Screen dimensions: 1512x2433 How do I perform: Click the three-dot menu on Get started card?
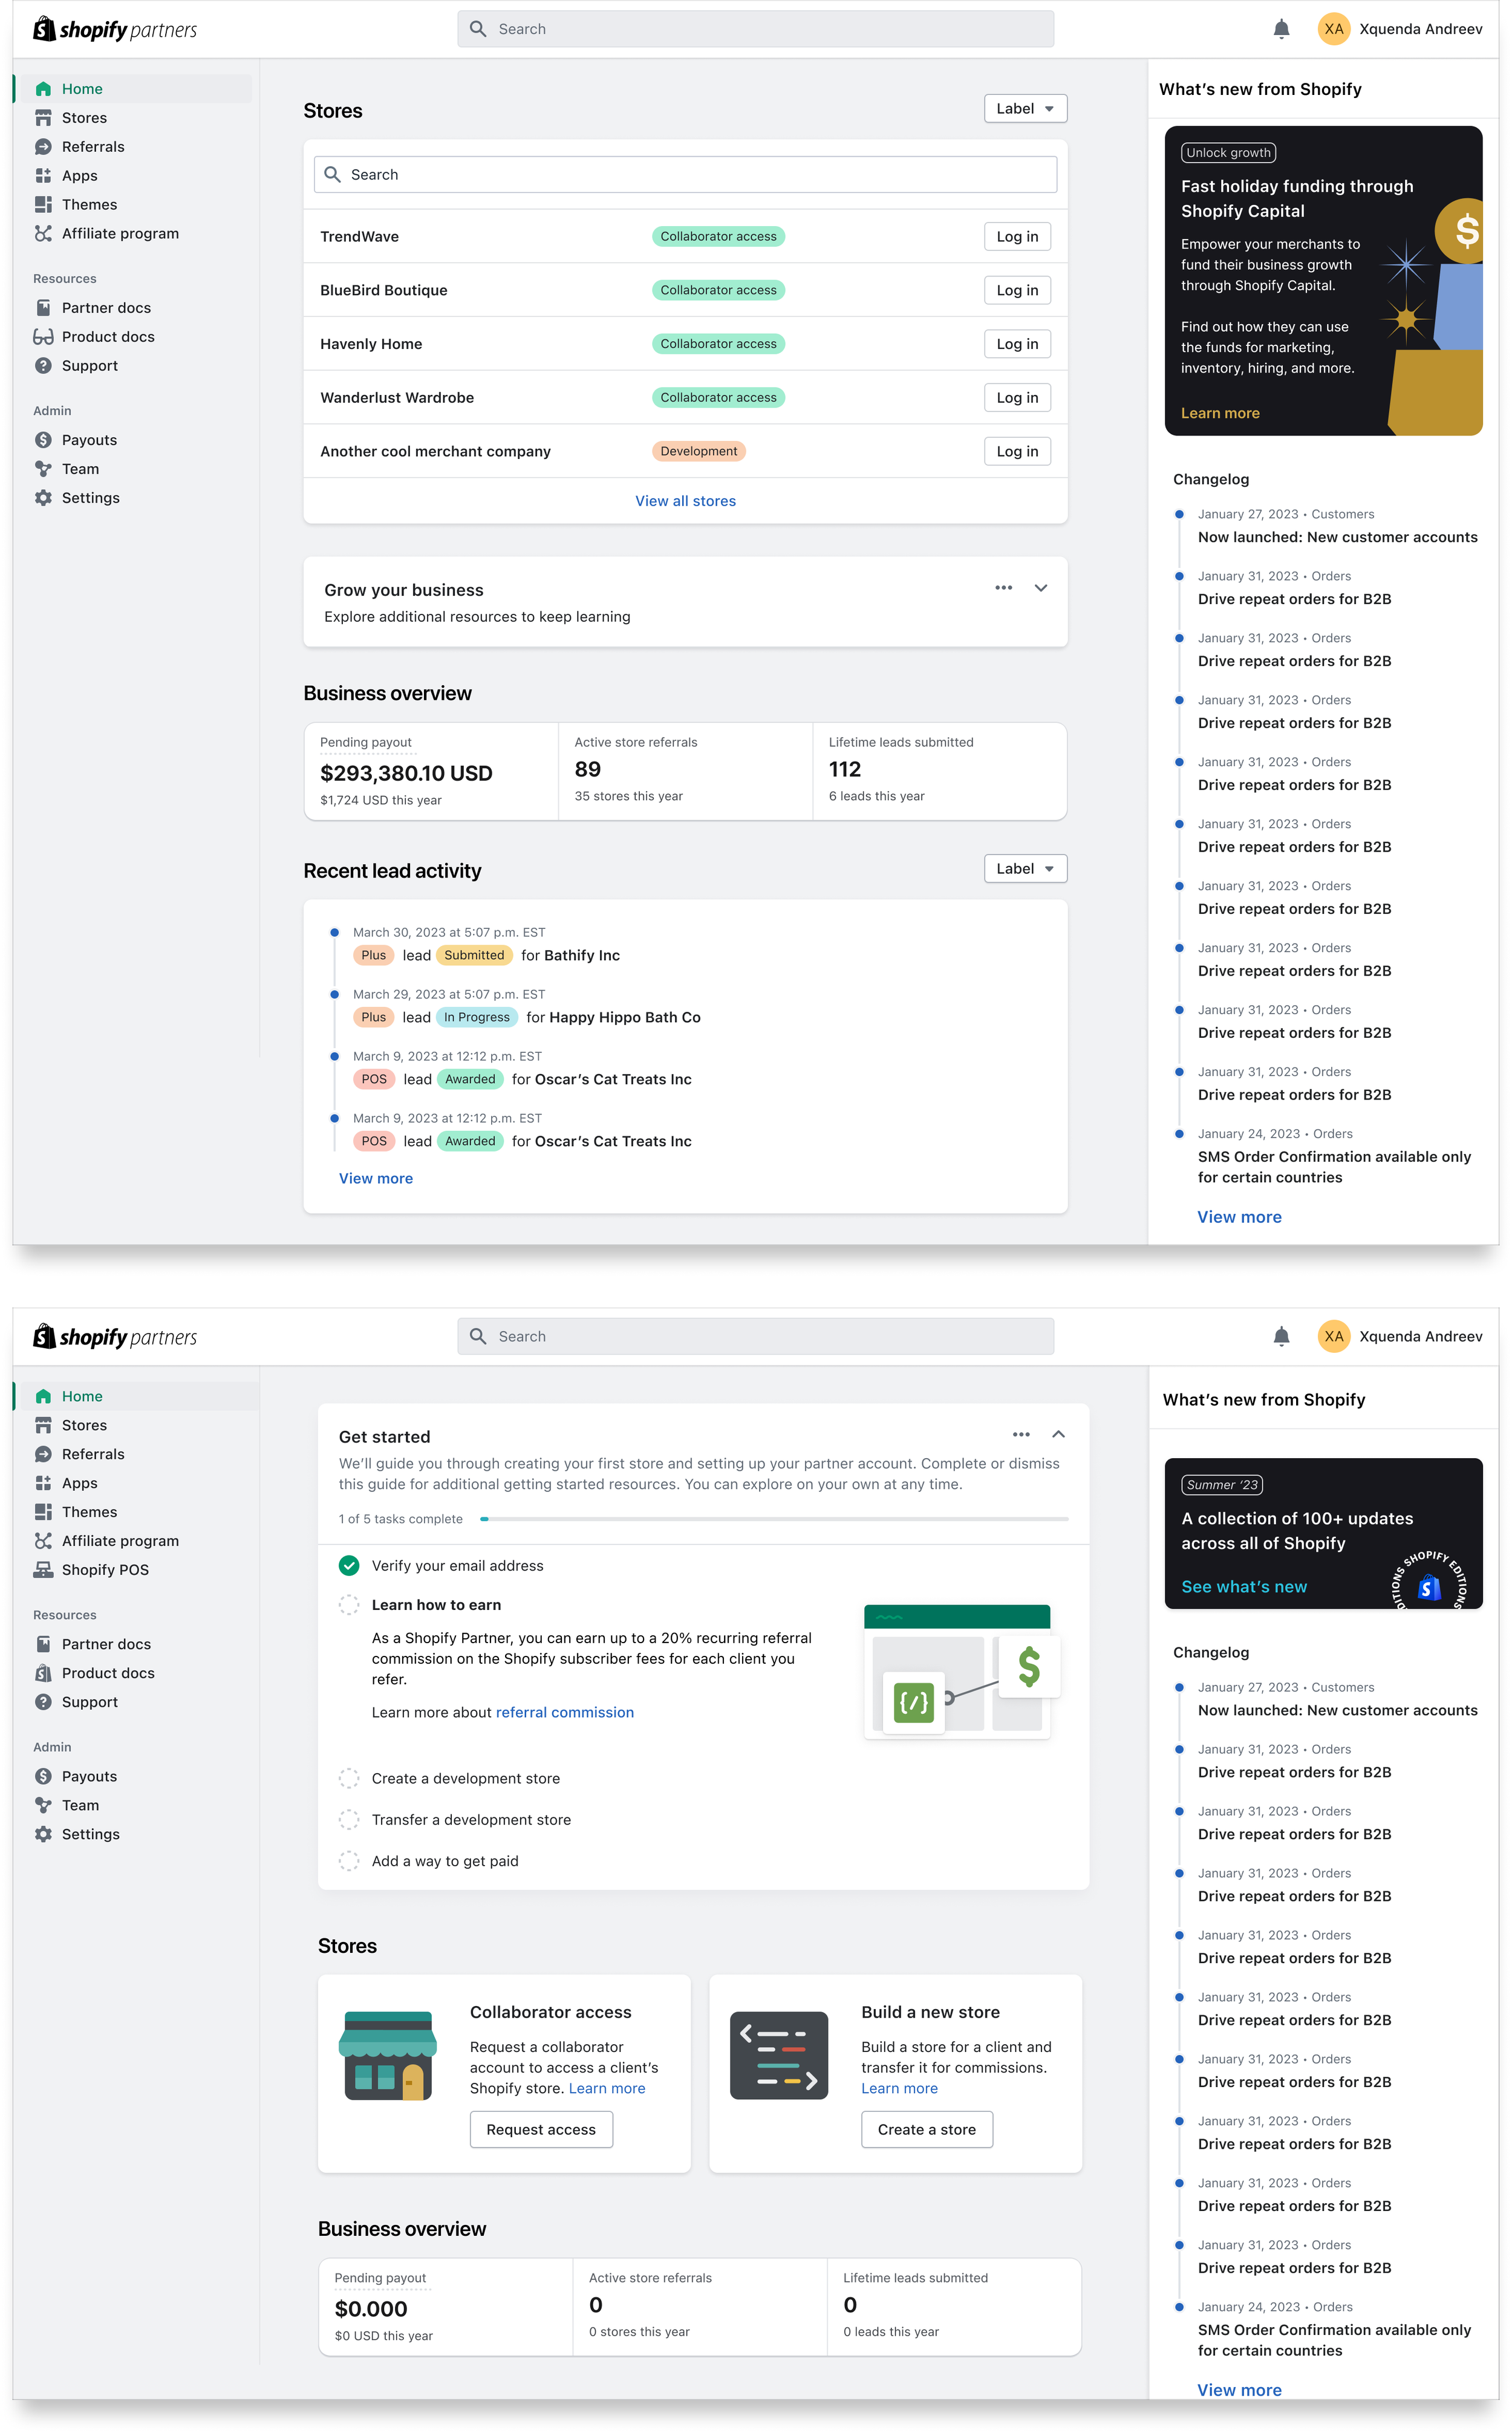pos(1020,1434)
